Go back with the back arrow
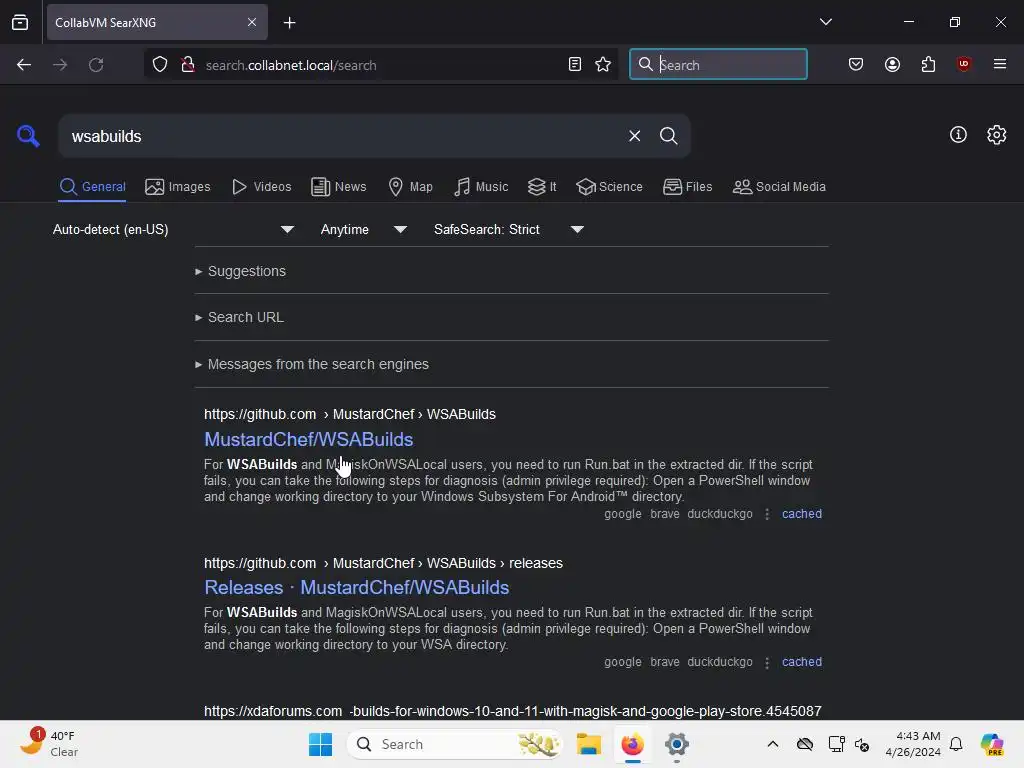The height and width of the screenshot is (768, 1024). pyautogui.click(x=24, y=65)
